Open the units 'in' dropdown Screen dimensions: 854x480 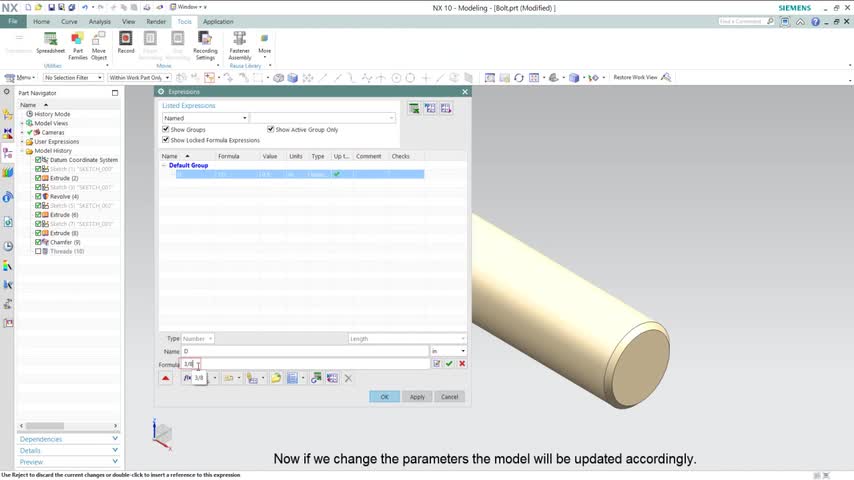click(x=448, y=351)
